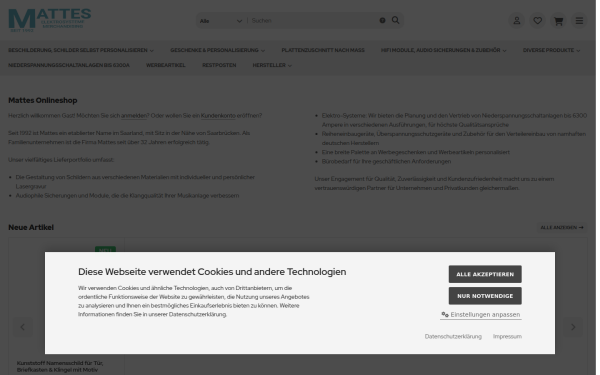This screenshot has width=600, height=375.
Task: Open Werbeartikel menu item
Action: 166,66
